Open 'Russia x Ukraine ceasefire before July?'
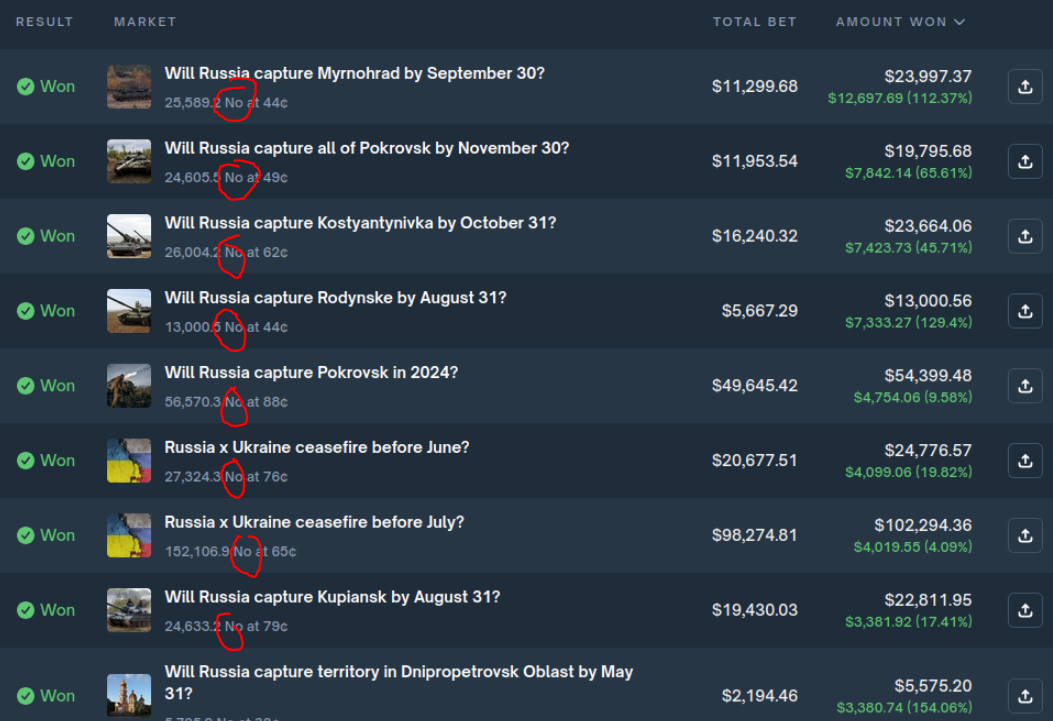The width and height of the screenshot is (1053, 721). [x=314, y=522]
